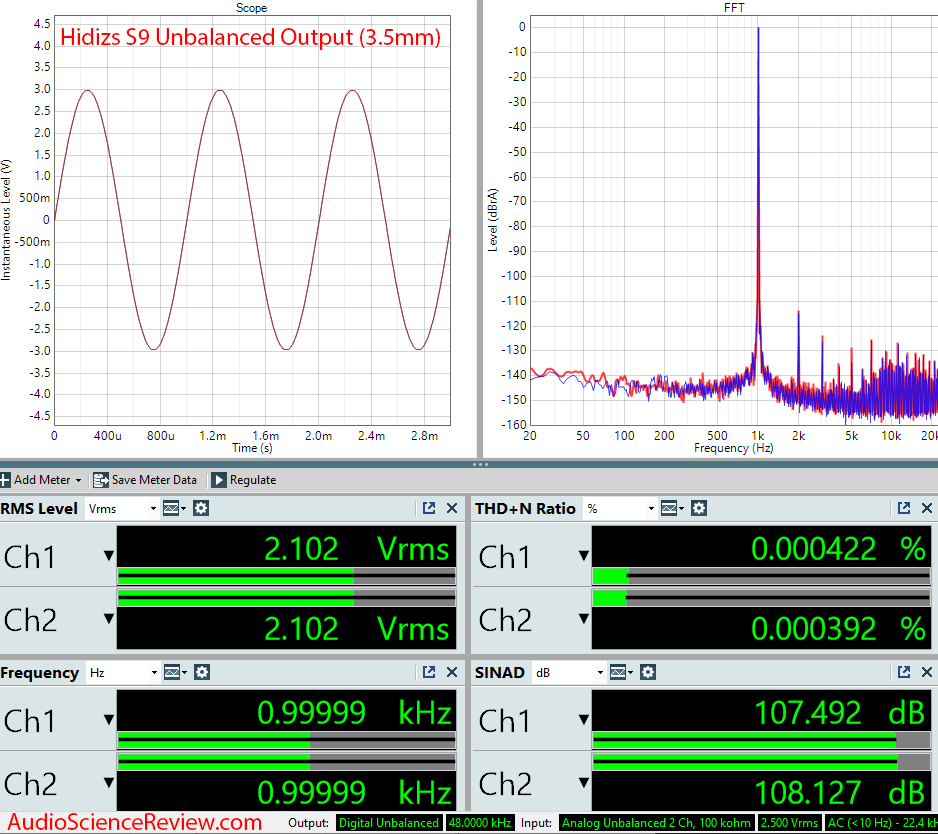Viewport: 938px width, 834px height.
Task: Expand RMS Level Ch2 channel arrow
Action: click(x=109, y=619)
